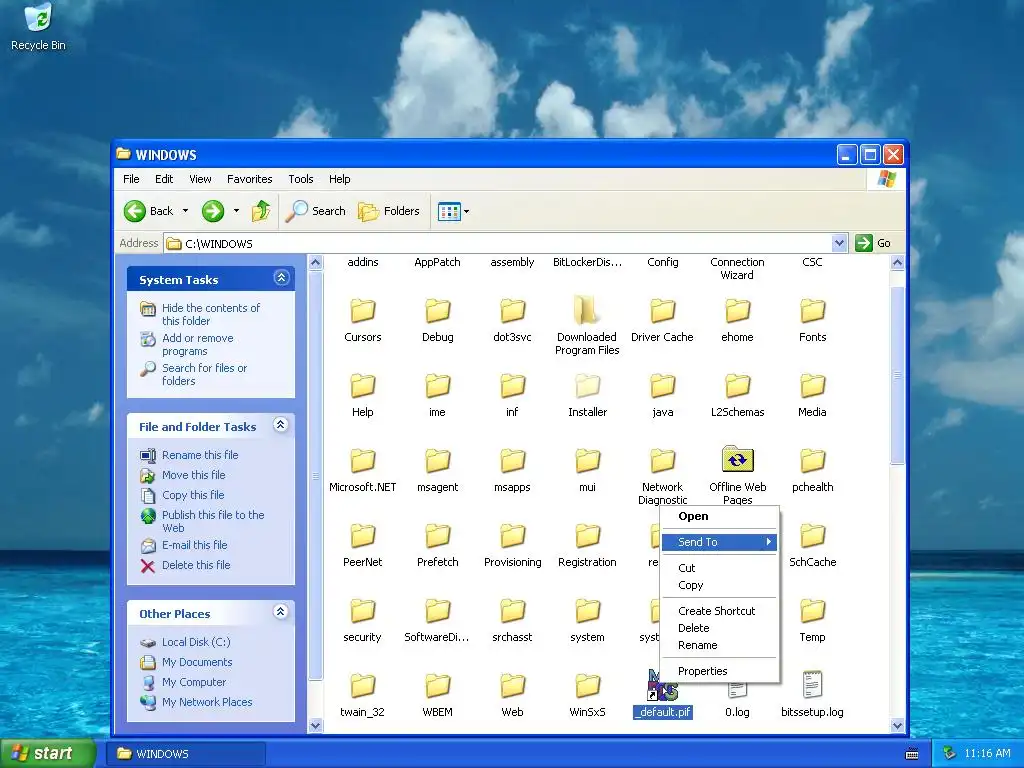This screenshot has width=1024, height=768.
Task: Select the Debug folder icon
Action: (438, 312)
